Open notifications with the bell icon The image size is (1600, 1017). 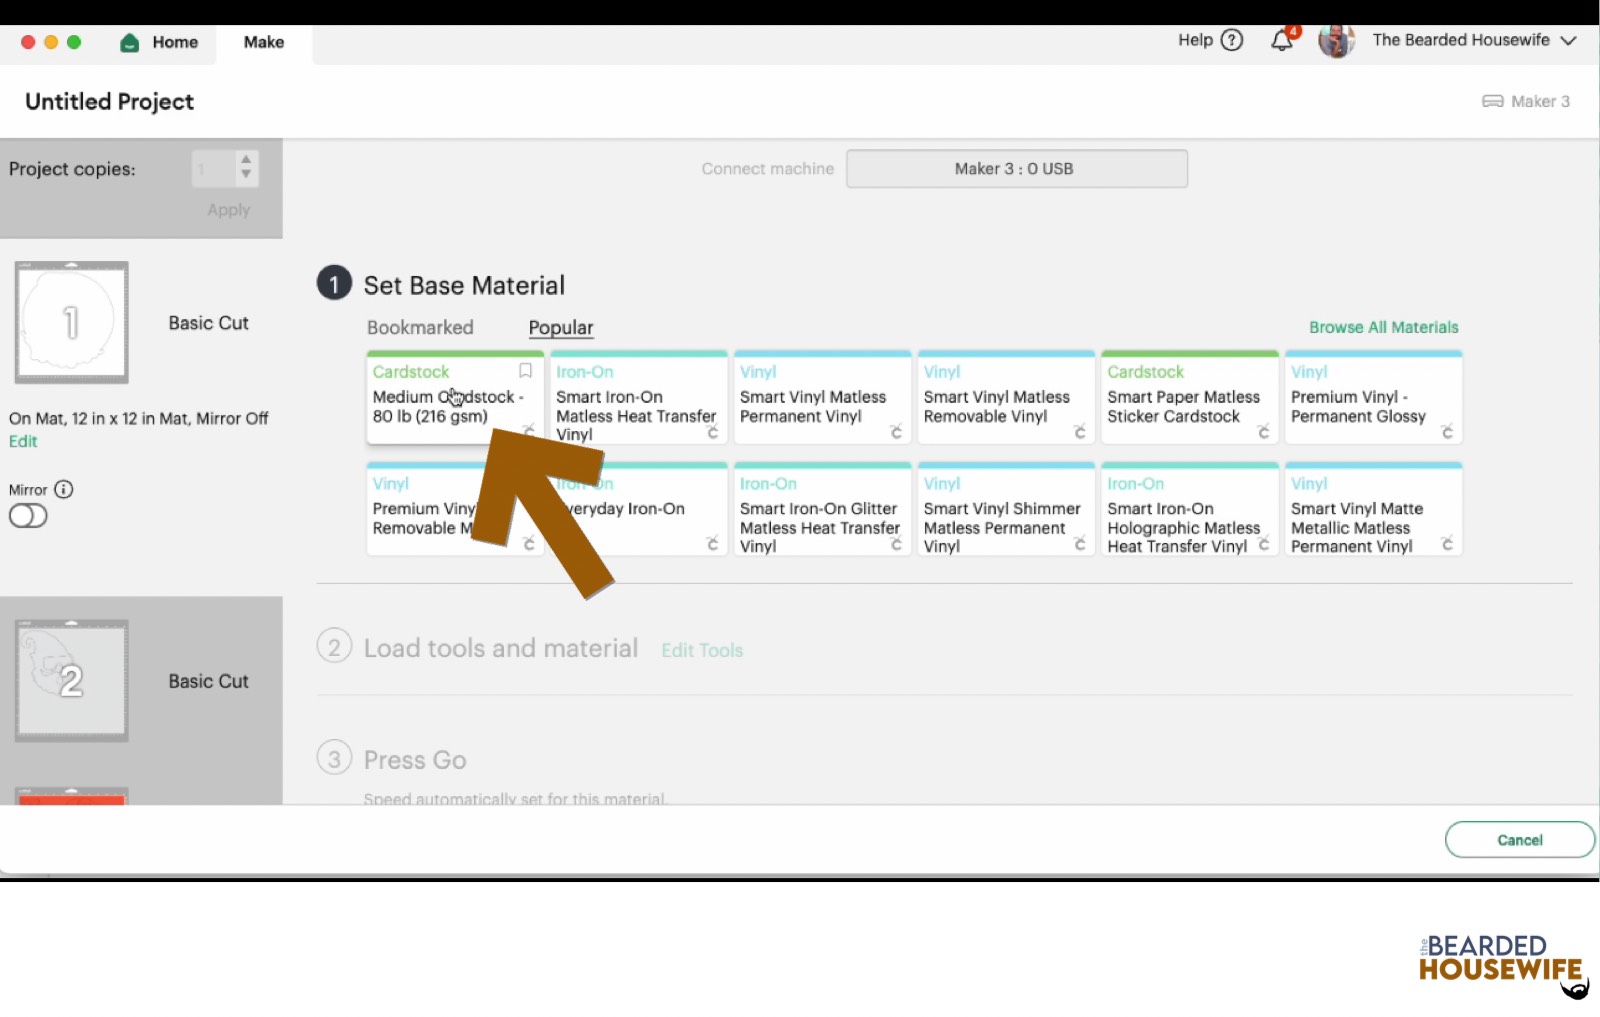tap(1282, 40)
